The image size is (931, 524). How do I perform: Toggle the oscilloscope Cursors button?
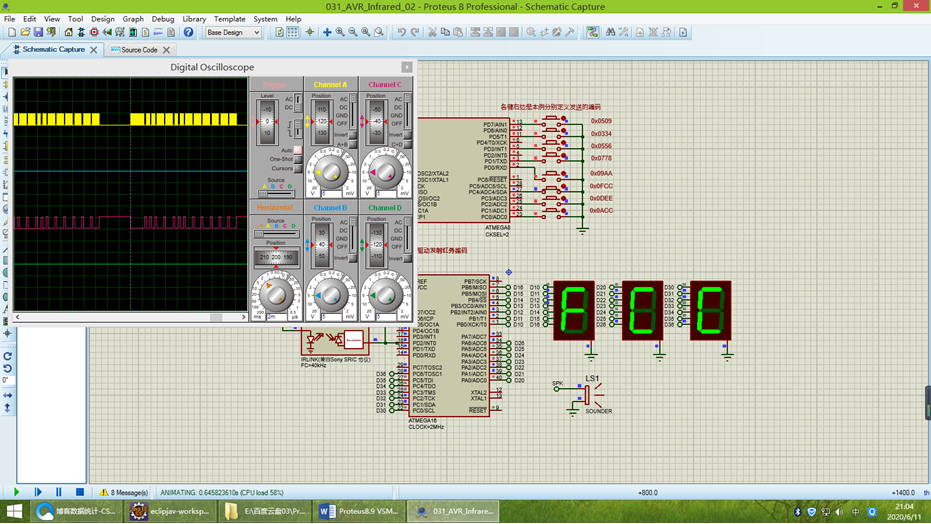pos(298,168)
